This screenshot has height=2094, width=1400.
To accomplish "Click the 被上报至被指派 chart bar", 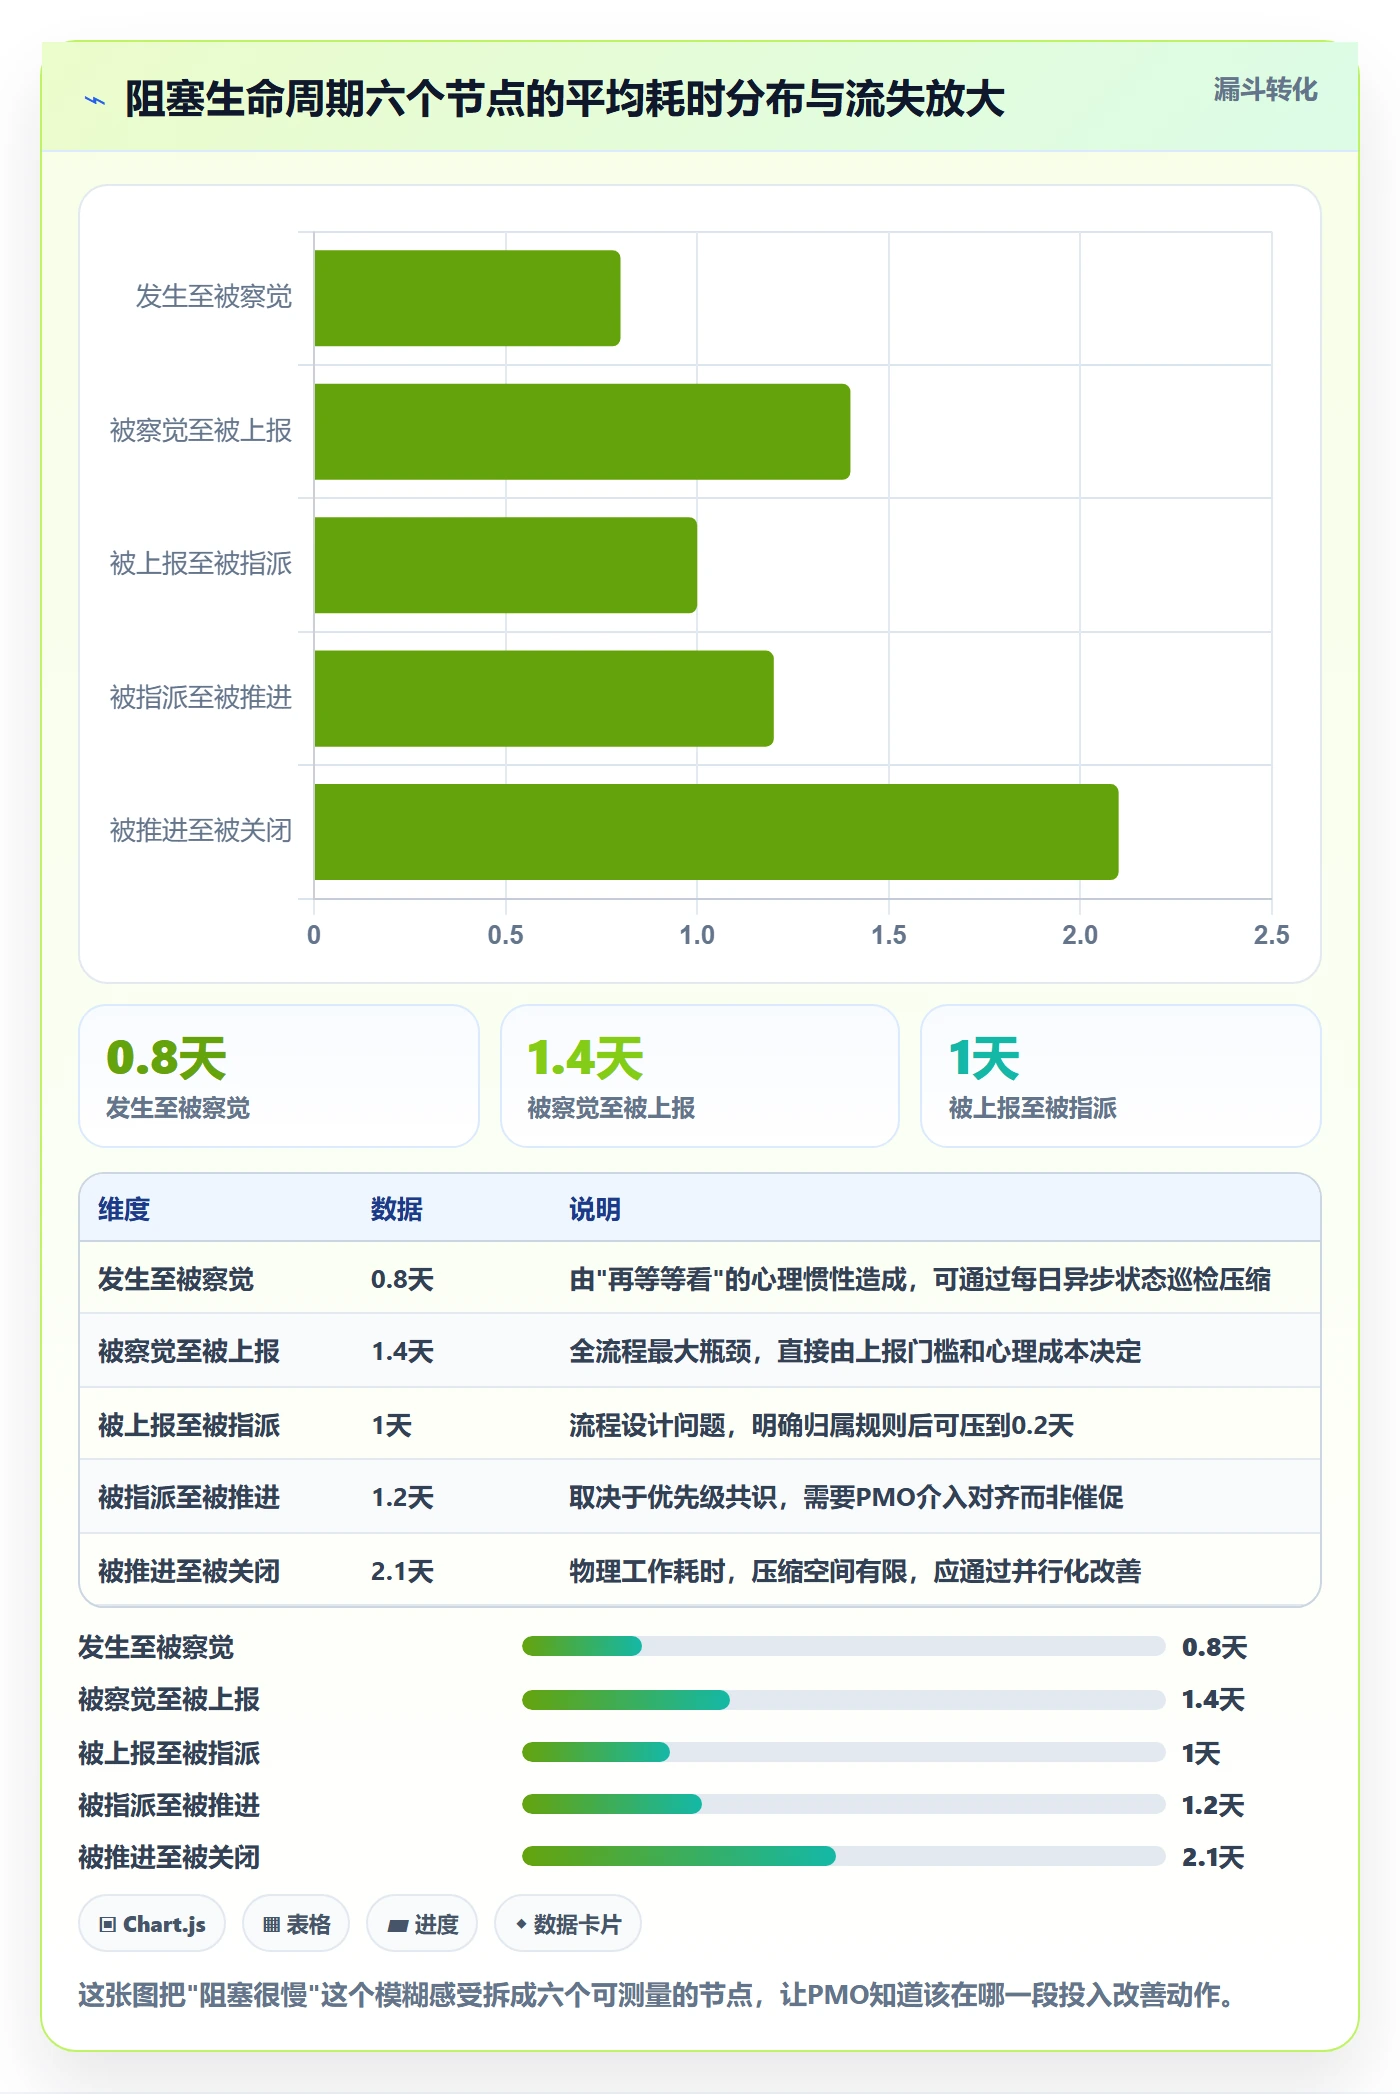I will [505, 565].
